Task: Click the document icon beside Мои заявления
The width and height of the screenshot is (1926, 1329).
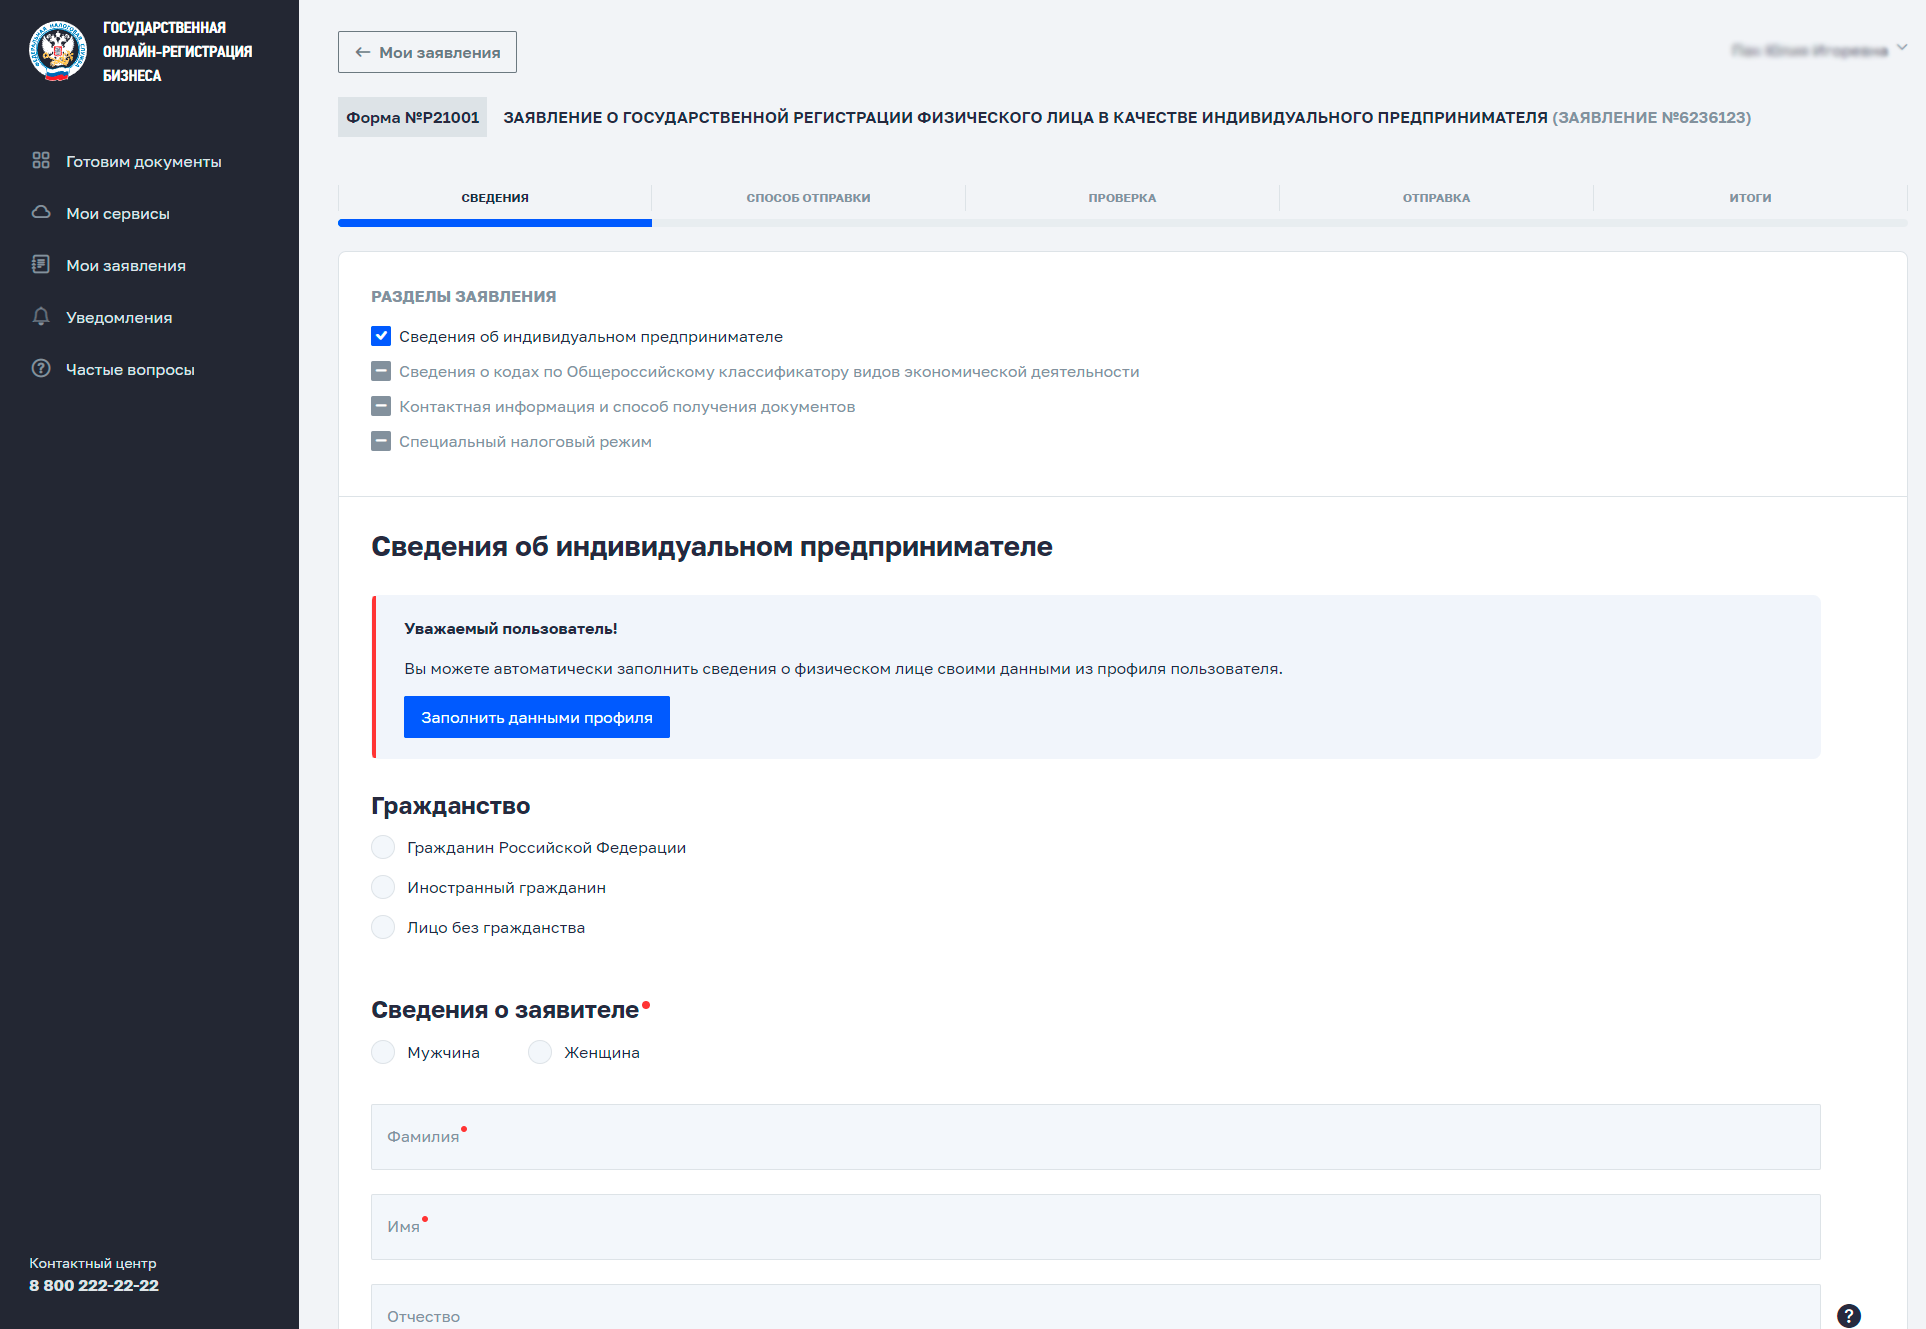Action: click(x=41, y=264)
